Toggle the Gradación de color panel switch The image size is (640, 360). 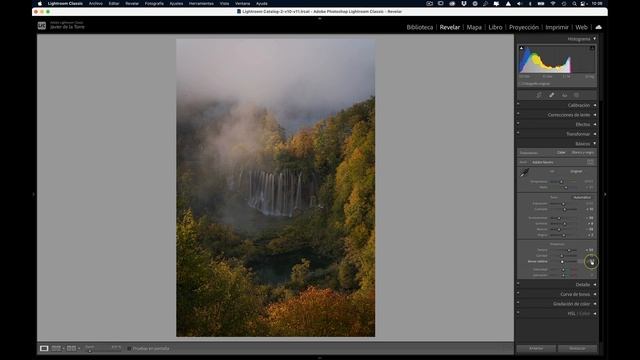coord(518,303)
